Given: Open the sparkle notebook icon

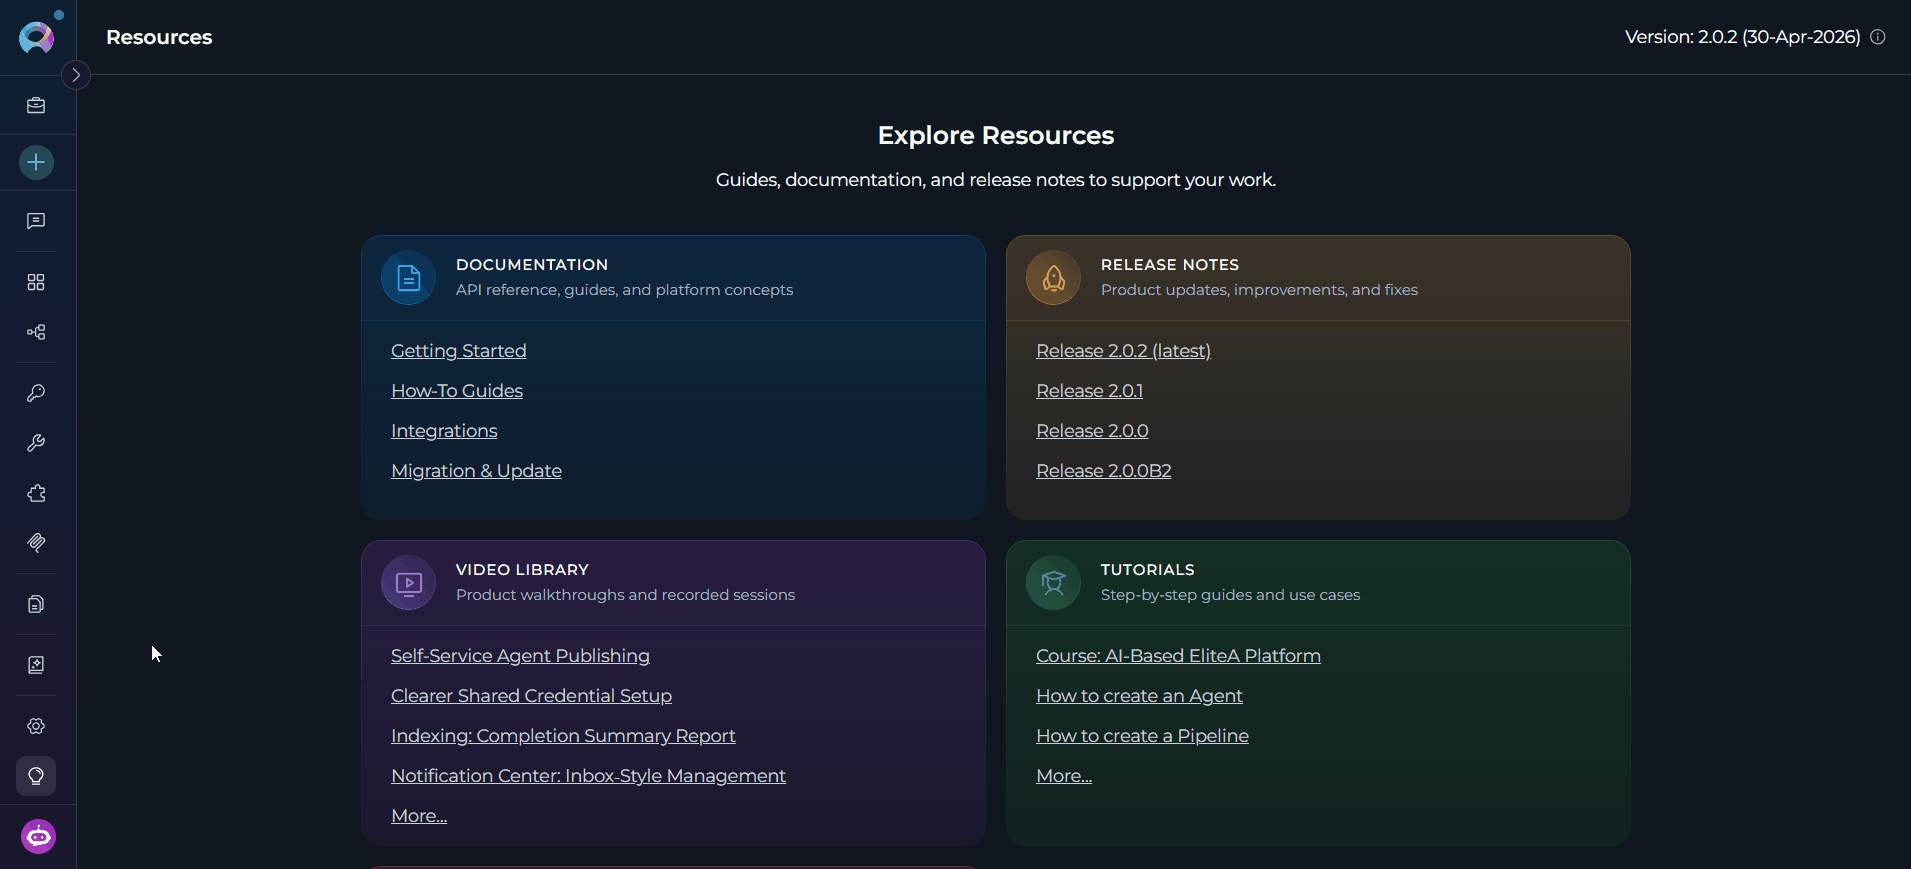Looking at the screenshot, I should (x=36, y=665).
